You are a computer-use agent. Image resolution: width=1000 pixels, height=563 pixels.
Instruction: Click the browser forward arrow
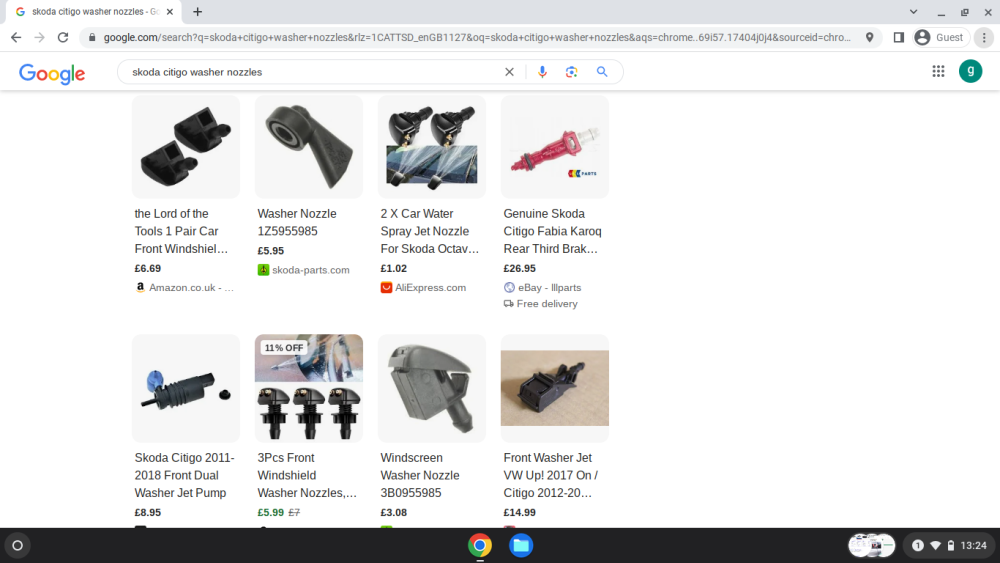pyautogui.click(x=40, y=38)
